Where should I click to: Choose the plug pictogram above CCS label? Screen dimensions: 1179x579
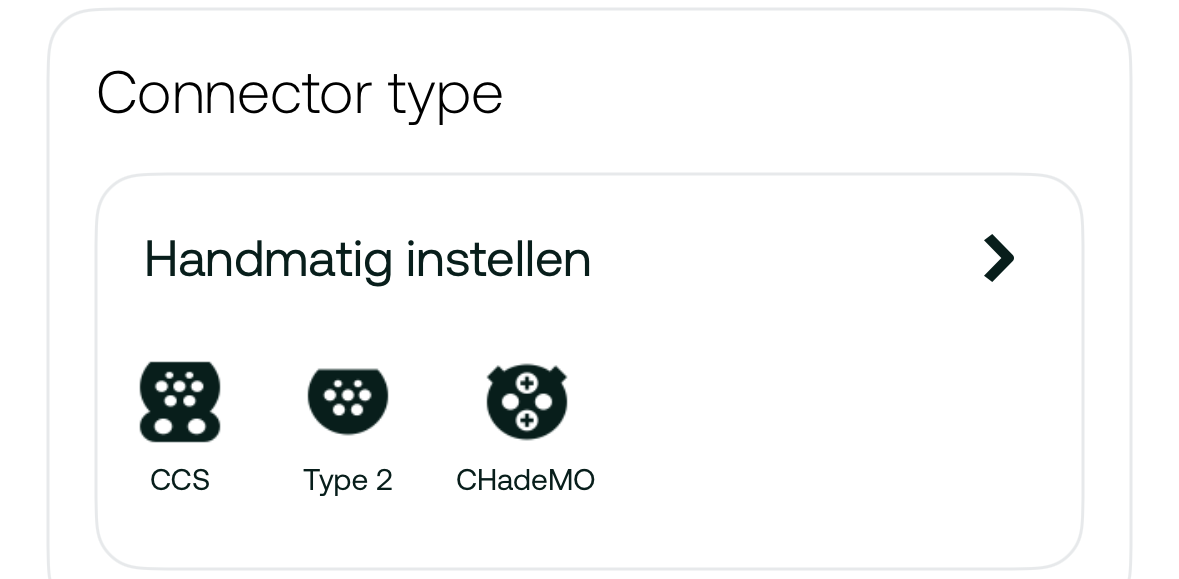[x=180, y=402]
